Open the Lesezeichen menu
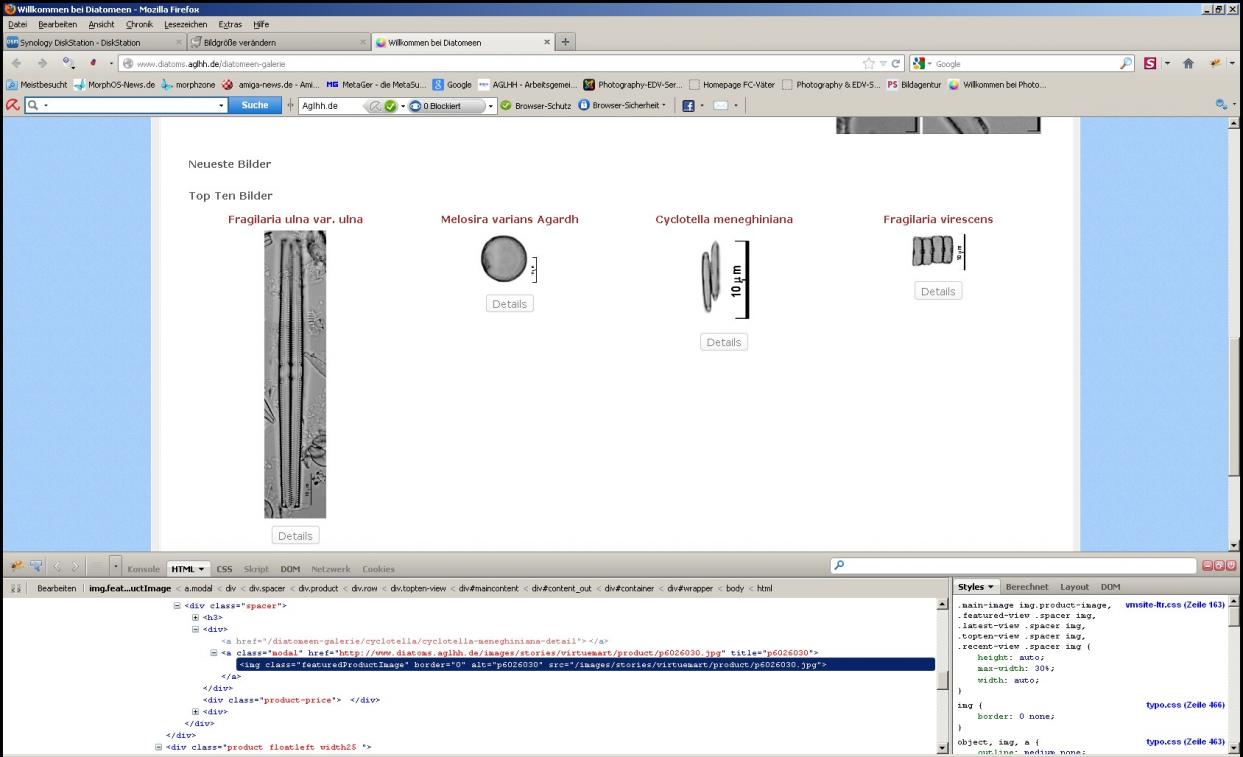The image size is (1243, 757). tap(182, 24)
